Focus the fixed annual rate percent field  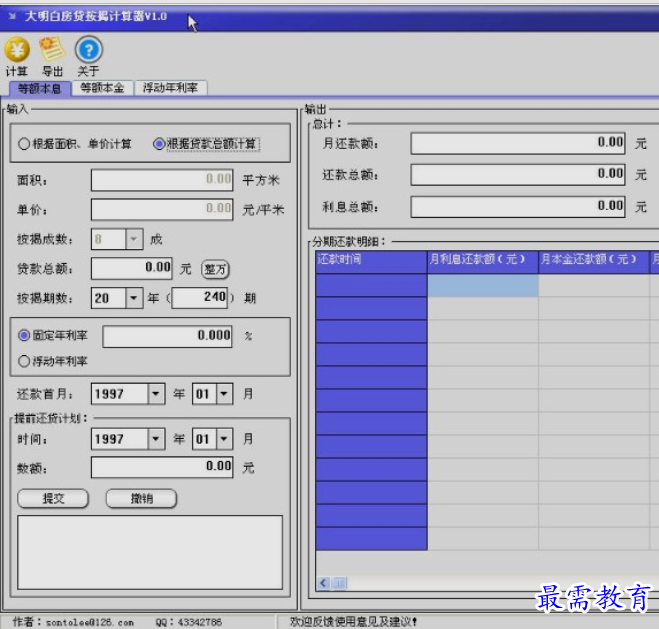click(167, 336)
